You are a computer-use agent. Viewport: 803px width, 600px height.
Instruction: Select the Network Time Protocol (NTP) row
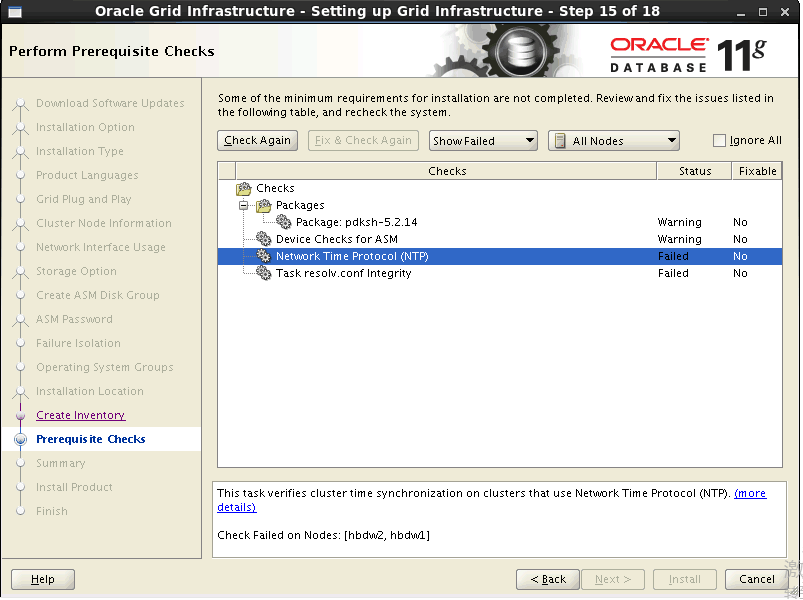500,256
